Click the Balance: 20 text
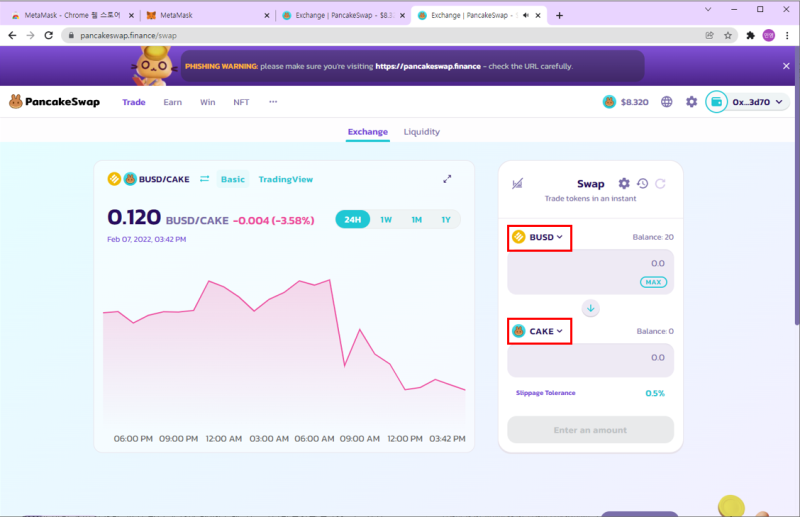The width and height of the screenshot is (800, 517). pyautogui.click(x=653, y=237)
